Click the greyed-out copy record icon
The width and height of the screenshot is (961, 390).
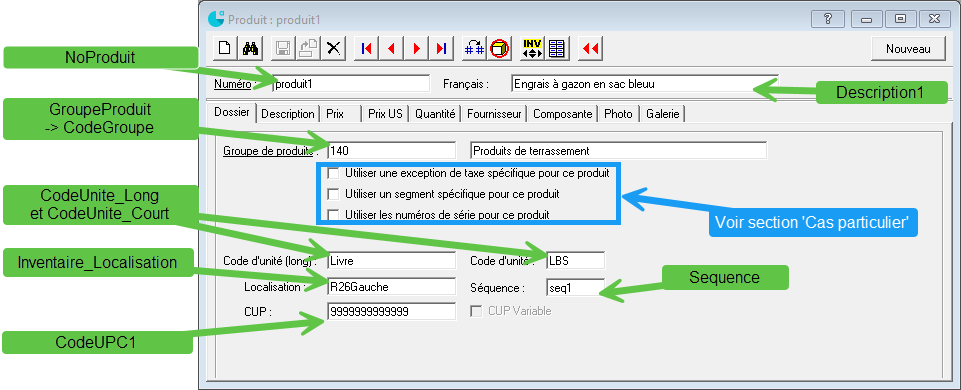click(x=309, y=49)
